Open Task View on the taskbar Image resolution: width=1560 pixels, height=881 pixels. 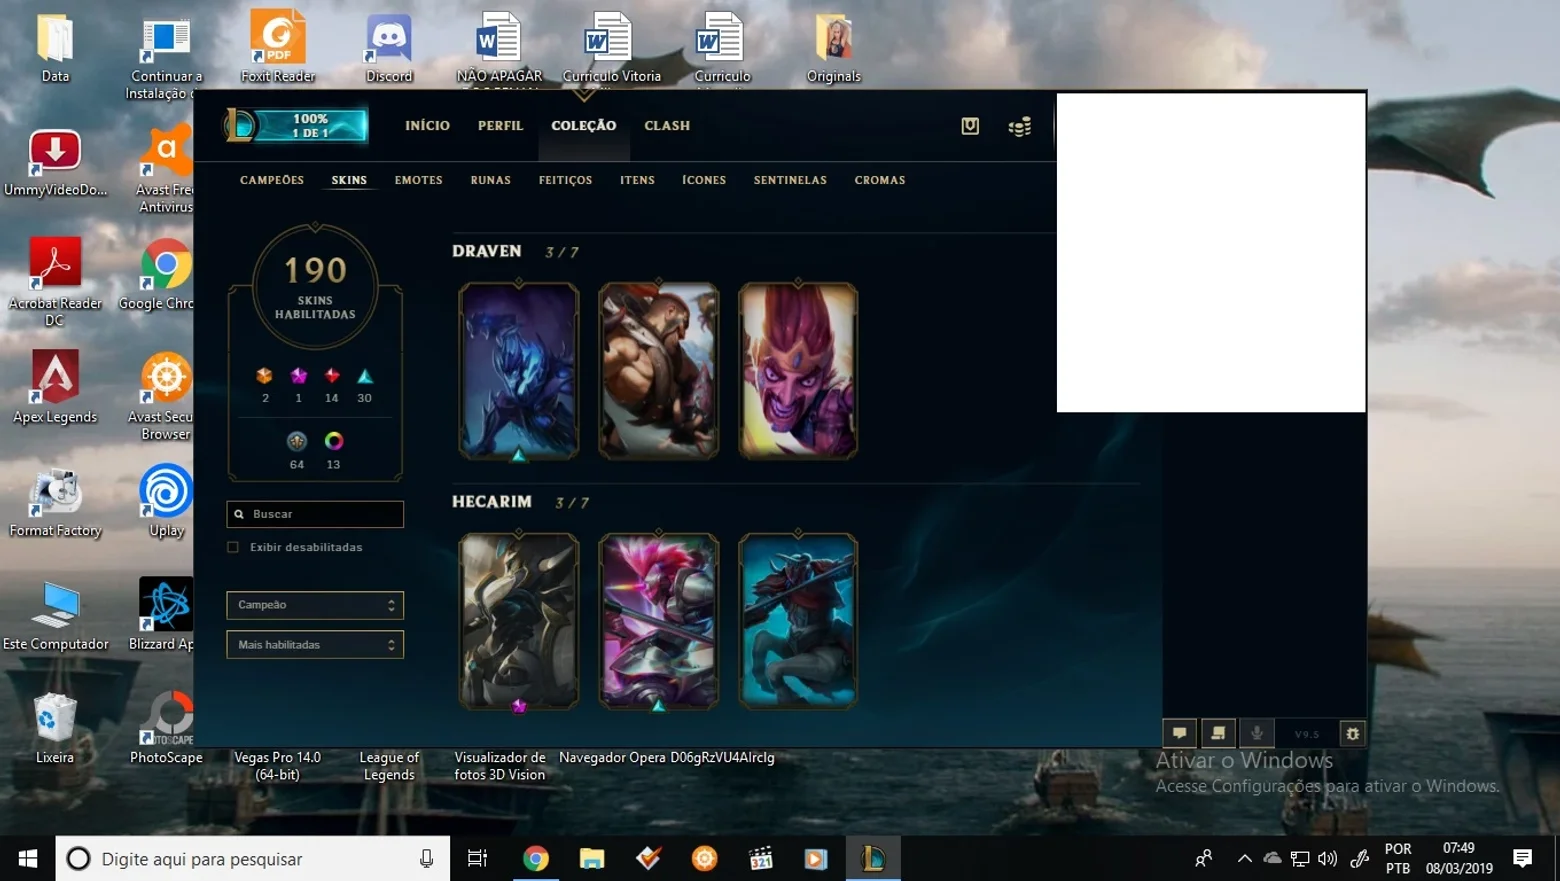(x=477, y=858)
